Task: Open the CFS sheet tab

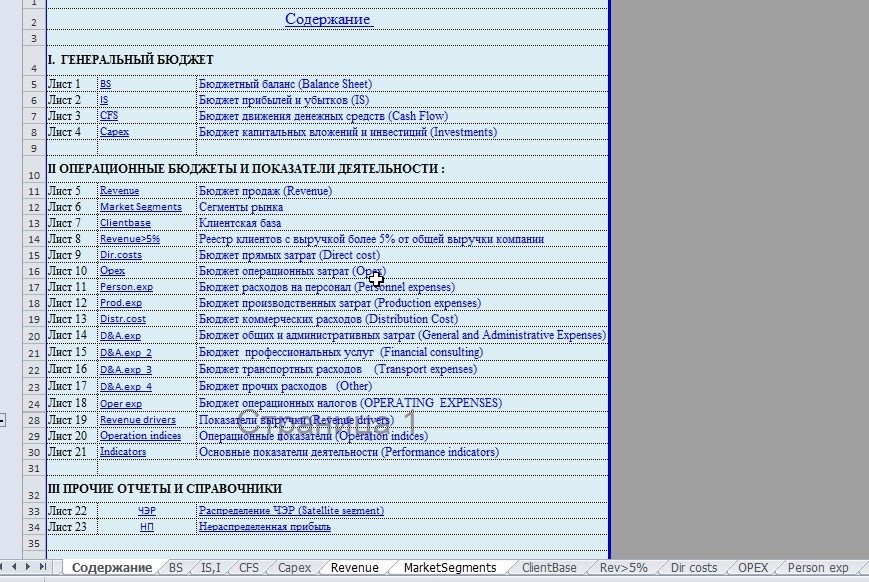Action: pyautogui.click(x=249, y=568)
